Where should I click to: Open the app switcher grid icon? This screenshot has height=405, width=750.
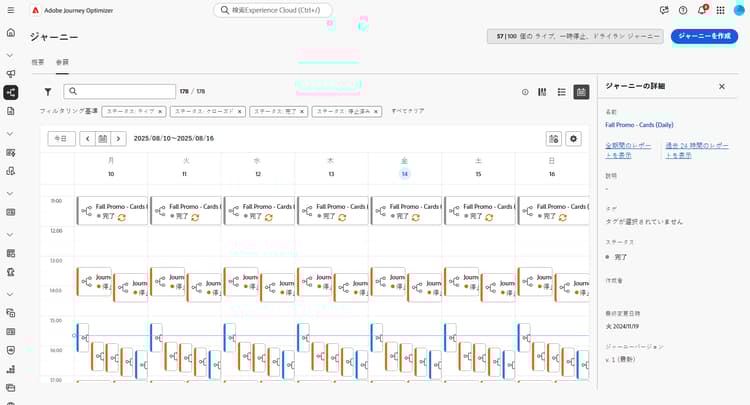click(x=720, y=10)
